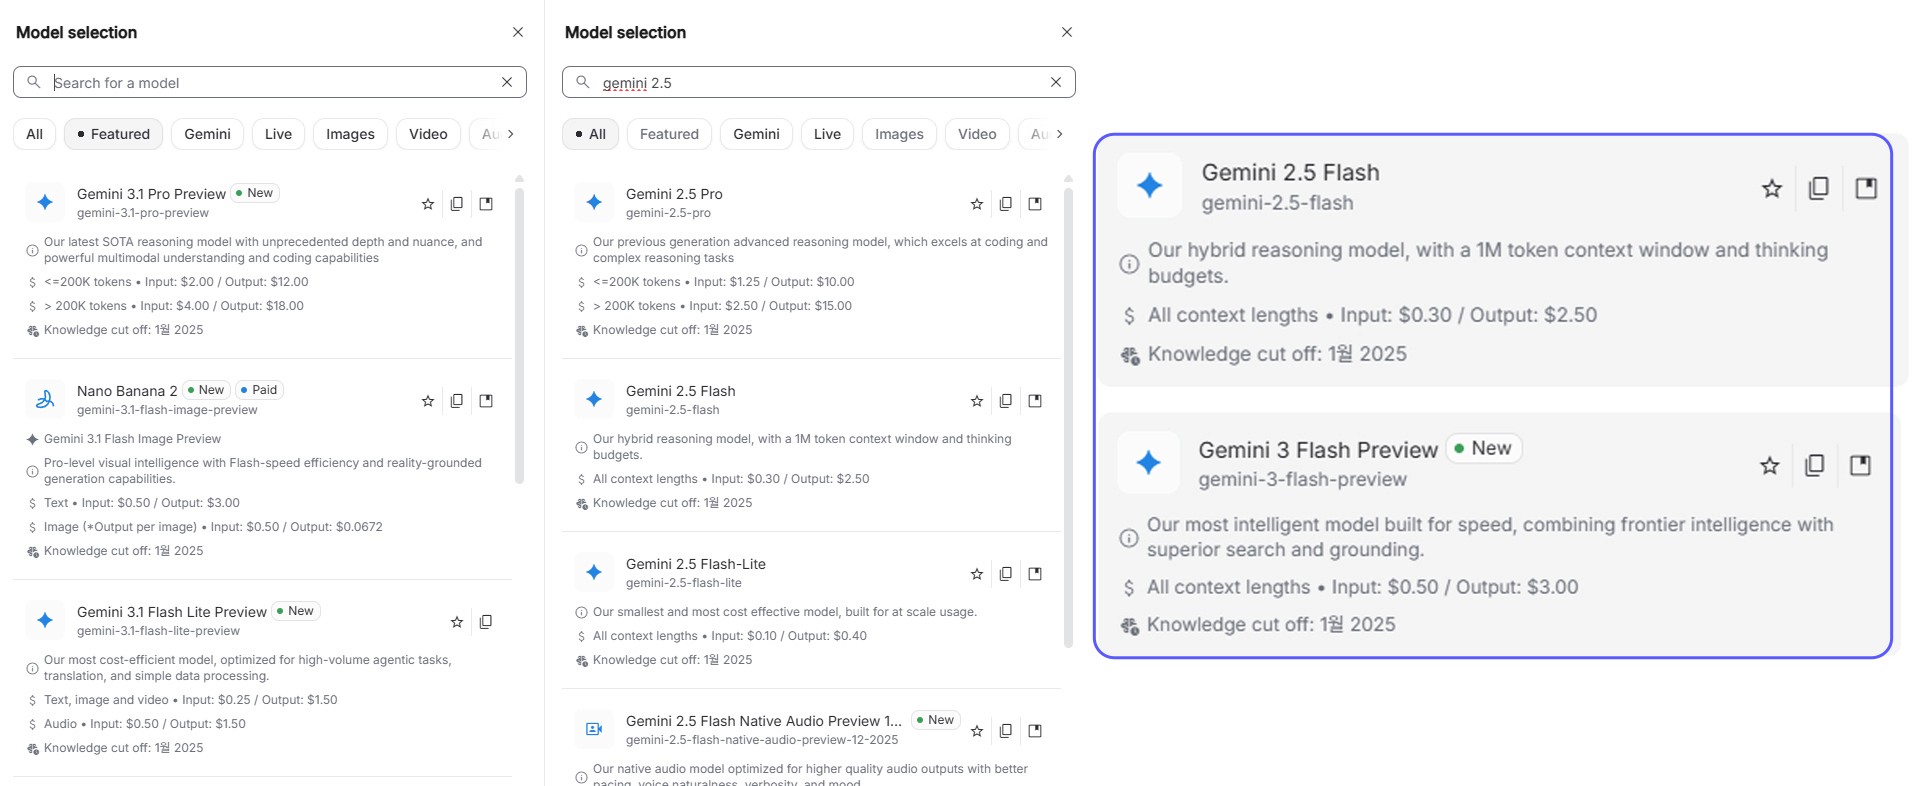The height and width of the screenshot is (786, 1920).
Task: Select Live filter in left panel
Action: (x=278, y=134)
